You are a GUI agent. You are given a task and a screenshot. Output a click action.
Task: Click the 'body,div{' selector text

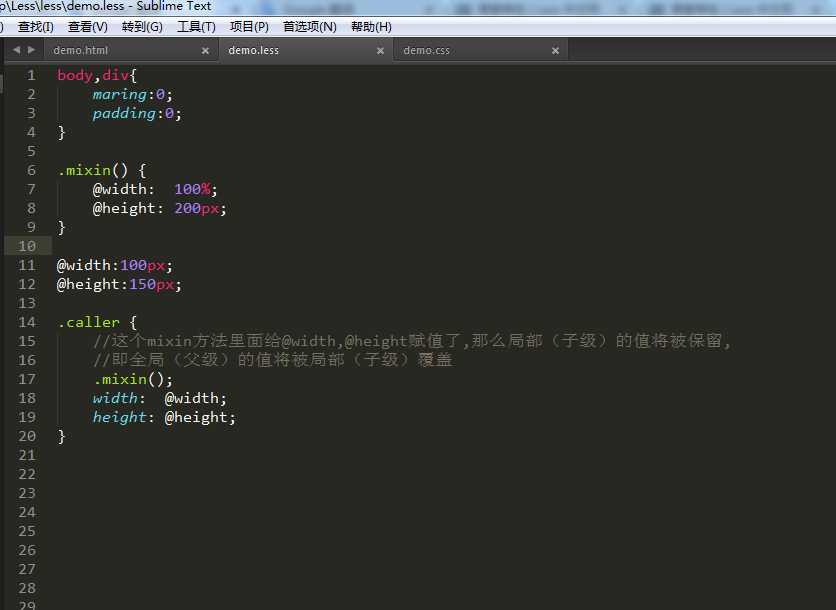coord(97,75)
